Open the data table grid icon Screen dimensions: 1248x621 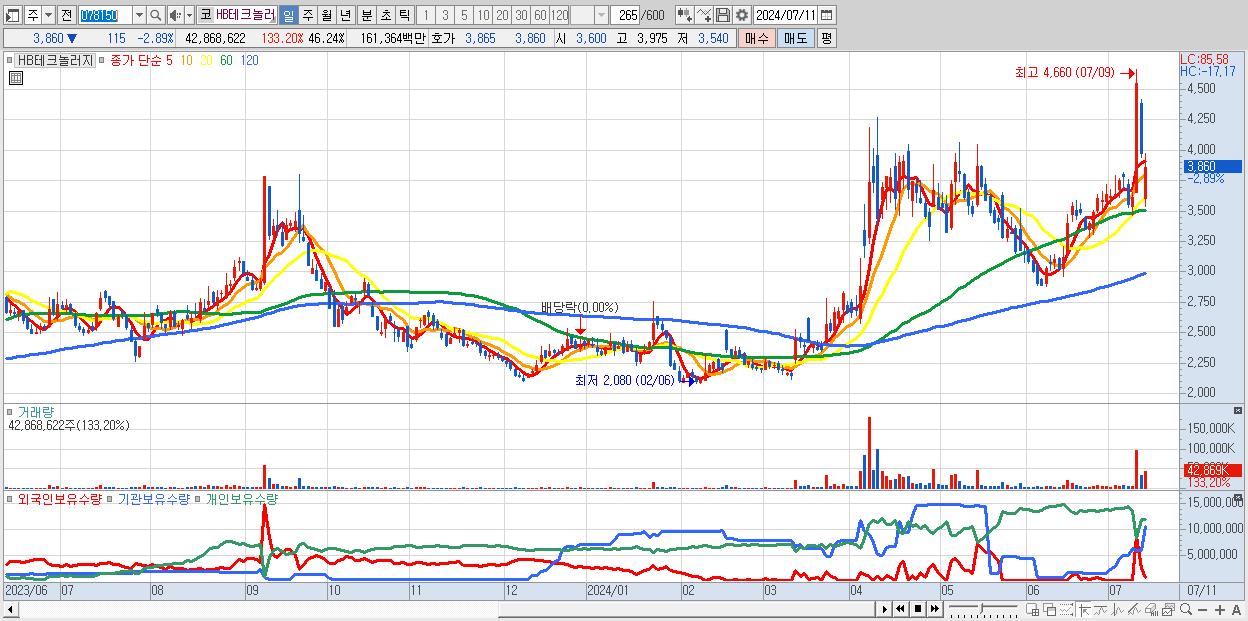coord(16,79)
